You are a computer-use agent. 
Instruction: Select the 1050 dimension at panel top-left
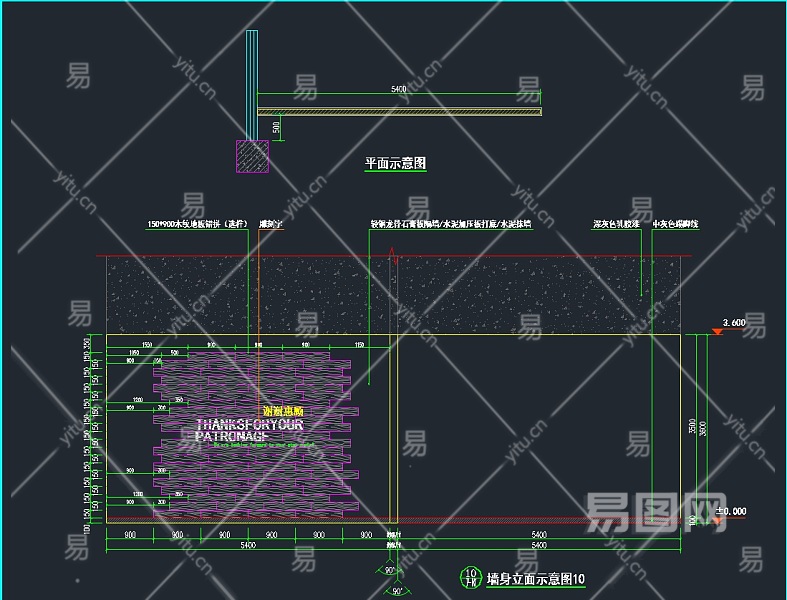(134, 353)
